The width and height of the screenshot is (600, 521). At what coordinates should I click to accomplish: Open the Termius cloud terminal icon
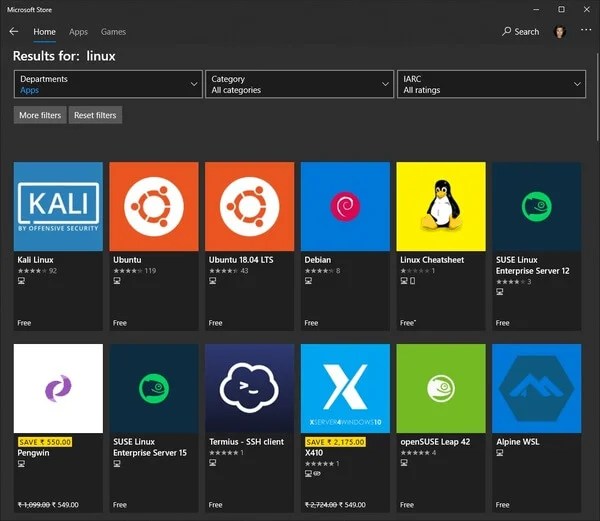click(x=249, y=389)
